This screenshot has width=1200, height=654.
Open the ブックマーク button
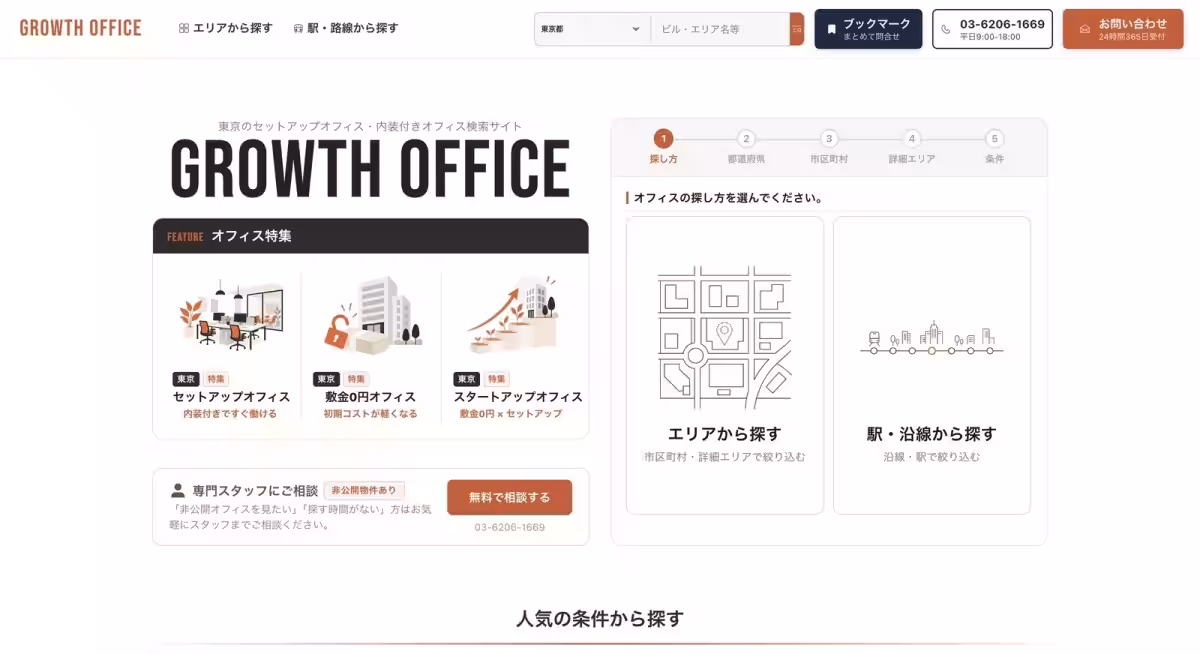pos(868,29)
